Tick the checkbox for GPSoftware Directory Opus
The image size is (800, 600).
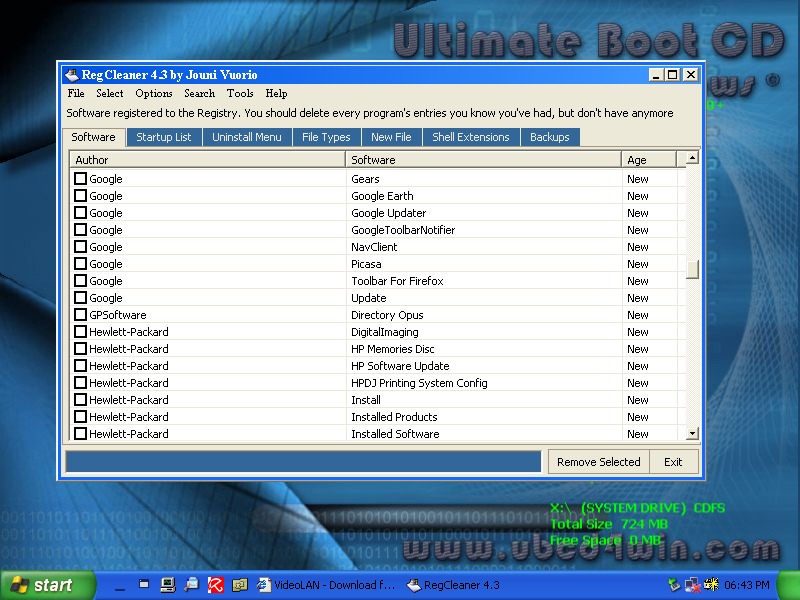(x=81, y=315)
